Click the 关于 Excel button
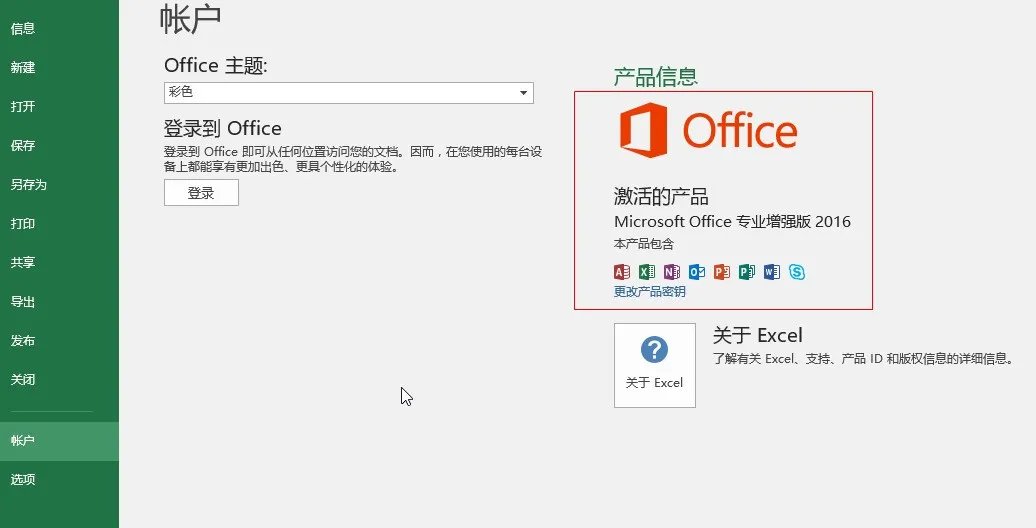 coord(655,365)
